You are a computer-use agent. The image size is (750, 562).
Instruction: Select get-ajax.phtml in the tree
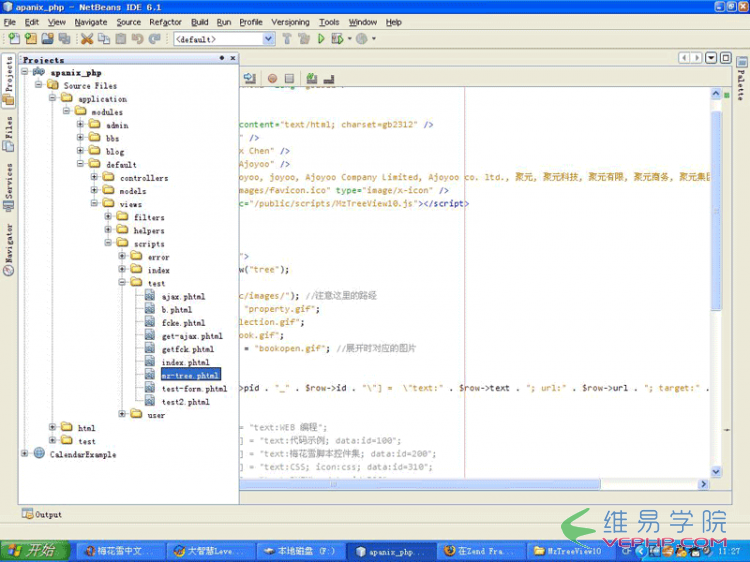(x=192, y=336)
